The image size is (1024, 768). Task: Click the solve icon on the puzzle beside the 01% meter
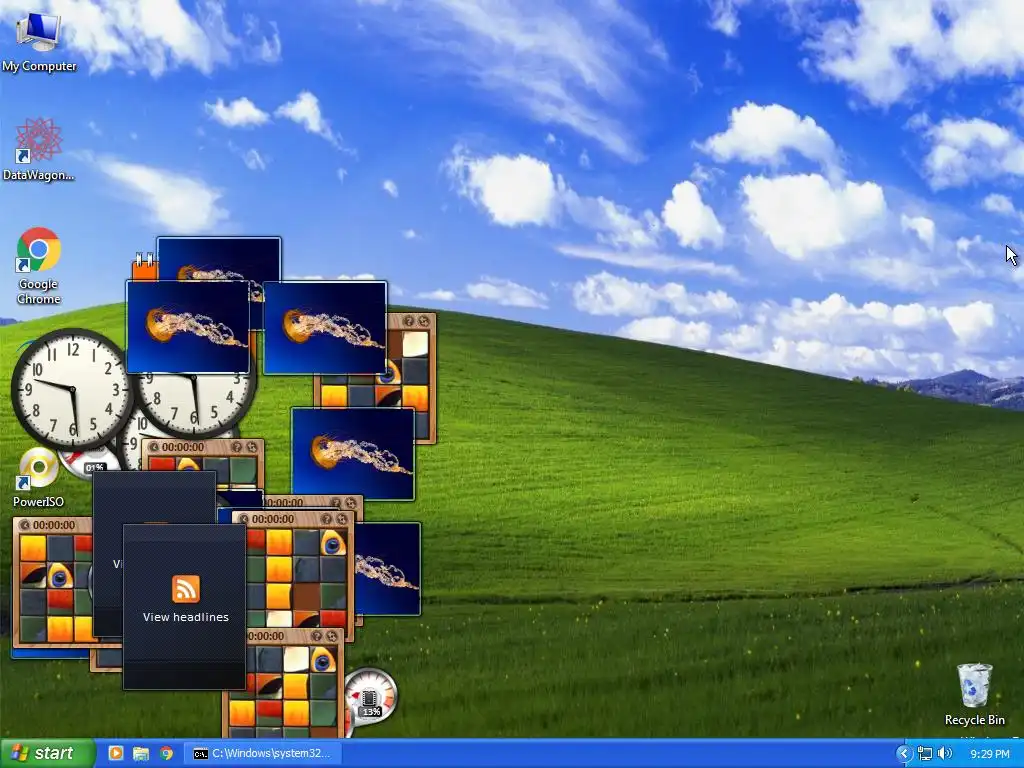(251, 447)
